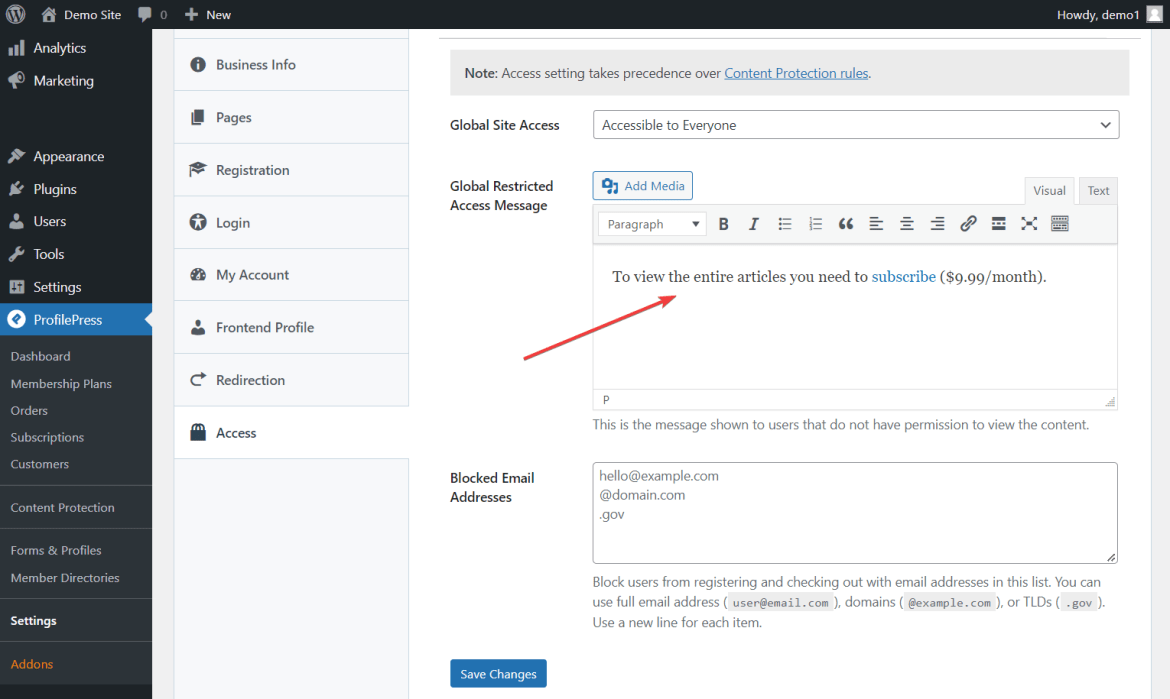Screen dimensions: 1170x699
Task: Align text center
Action: 907,224
